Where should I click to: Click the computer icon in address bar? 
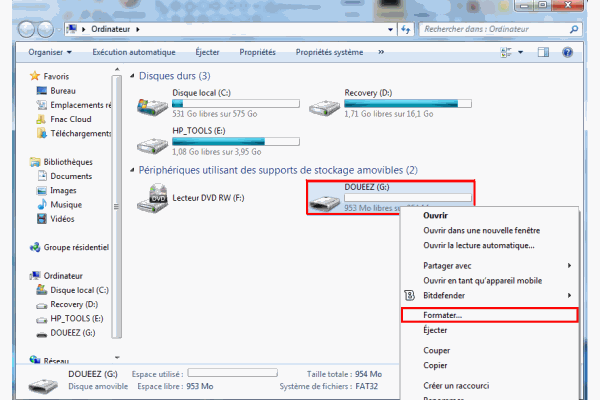72,29
